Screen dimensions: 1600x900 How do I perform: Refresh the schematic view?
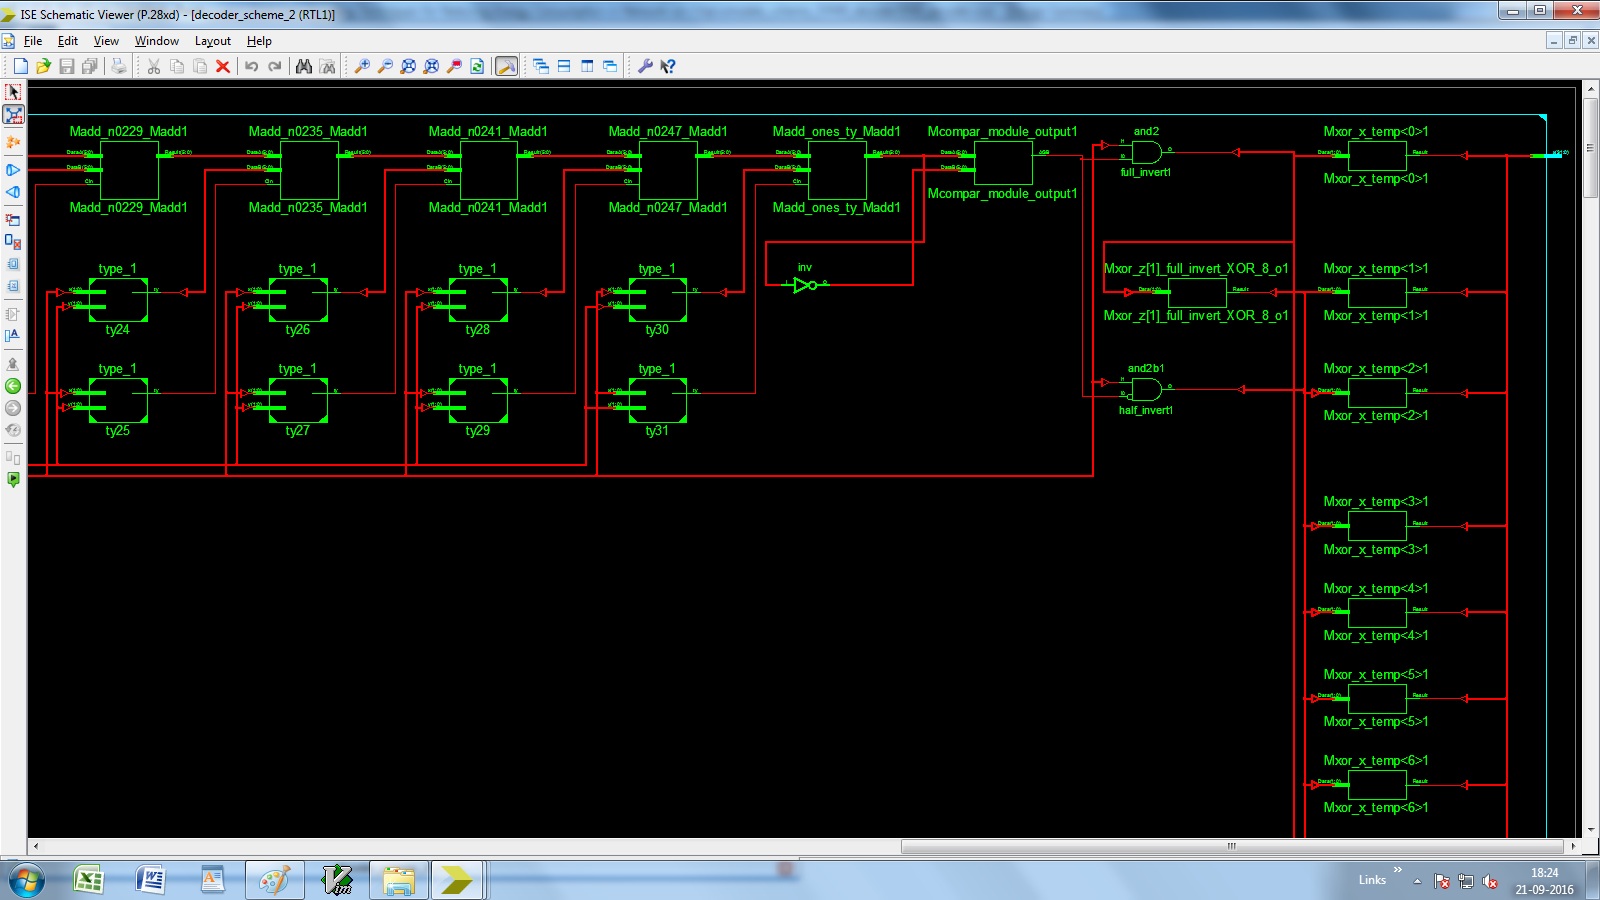pos(477,66)
